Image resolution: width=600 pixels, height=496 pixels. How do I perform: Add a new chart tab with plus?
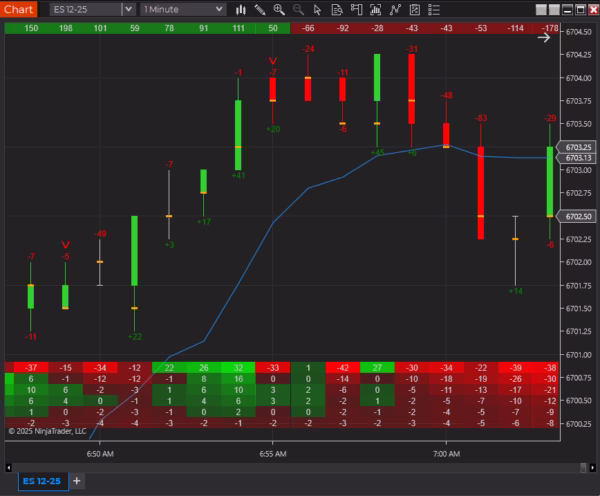pyautogui.click(x=77, y=481)
